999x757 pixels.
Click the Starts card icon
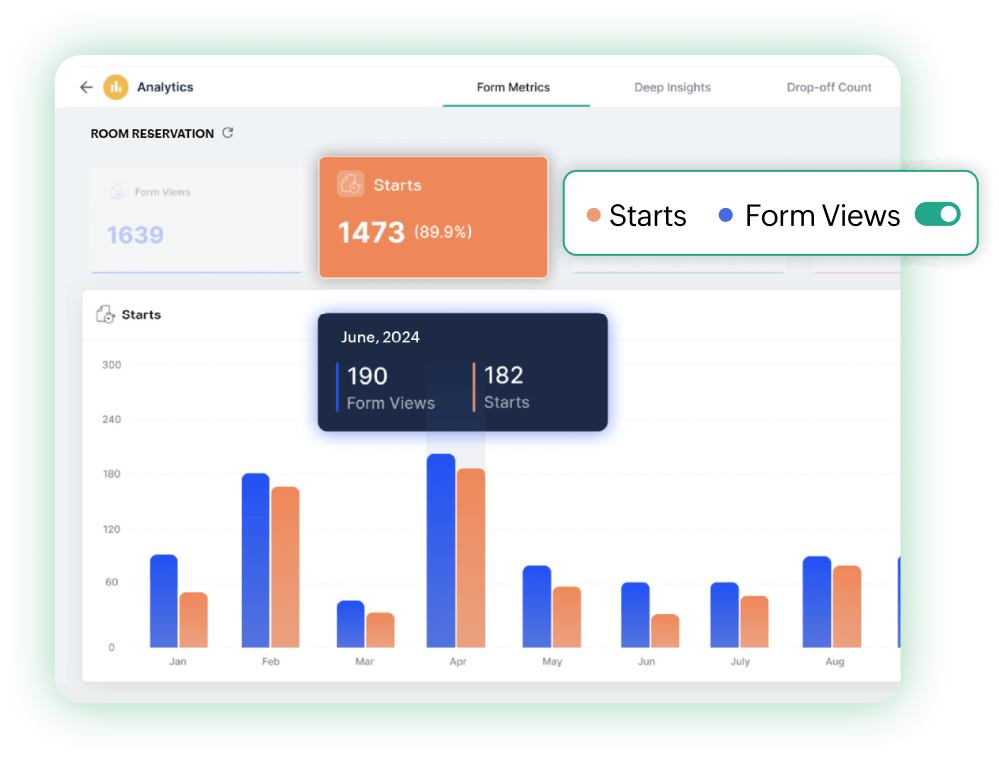pos(350,184)
